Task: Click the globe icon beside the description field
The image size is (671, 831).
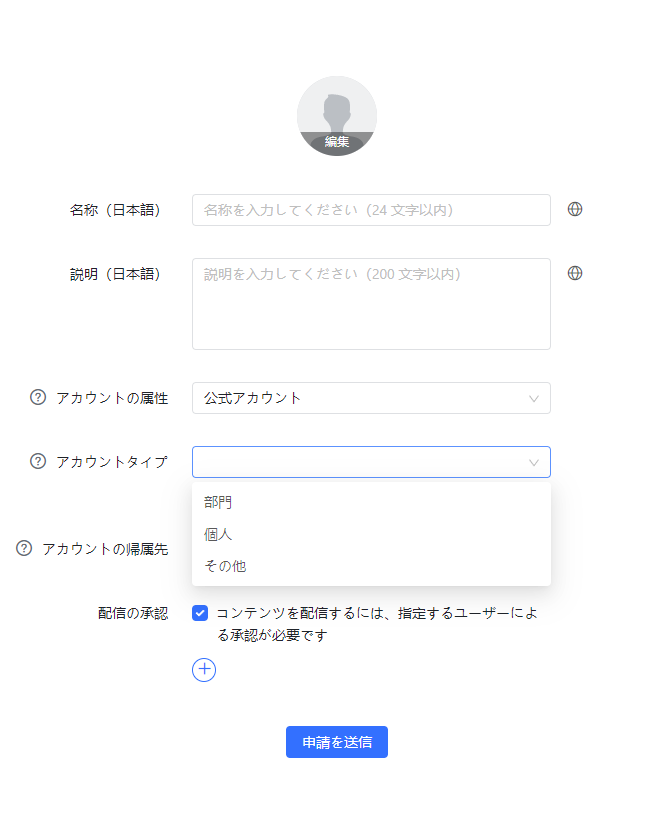Action: (575, 273)
